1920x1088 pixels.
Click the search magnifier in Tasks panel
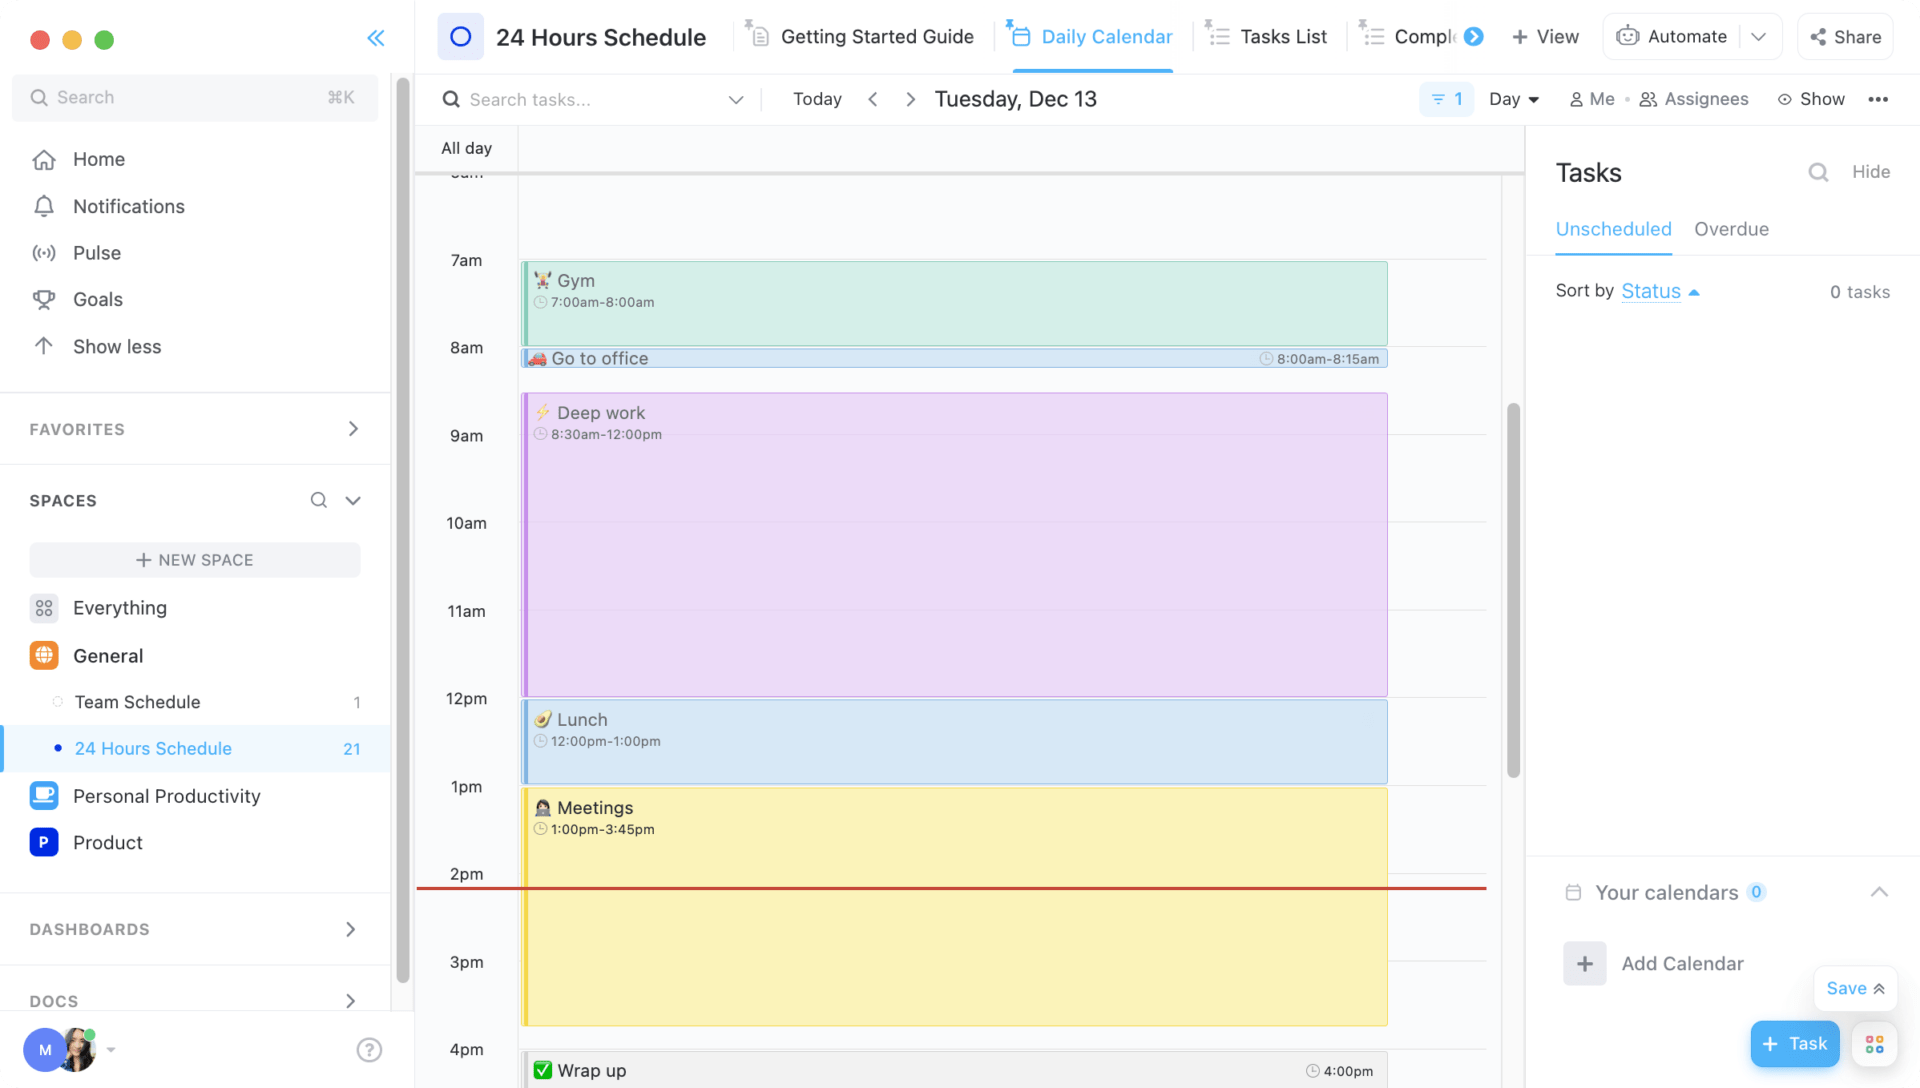click(x=1817, y=173)
